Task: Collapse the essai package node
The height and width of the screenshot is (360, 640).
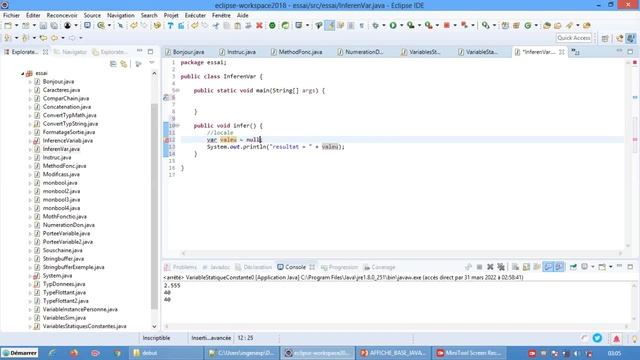Action: coord(22,73)
